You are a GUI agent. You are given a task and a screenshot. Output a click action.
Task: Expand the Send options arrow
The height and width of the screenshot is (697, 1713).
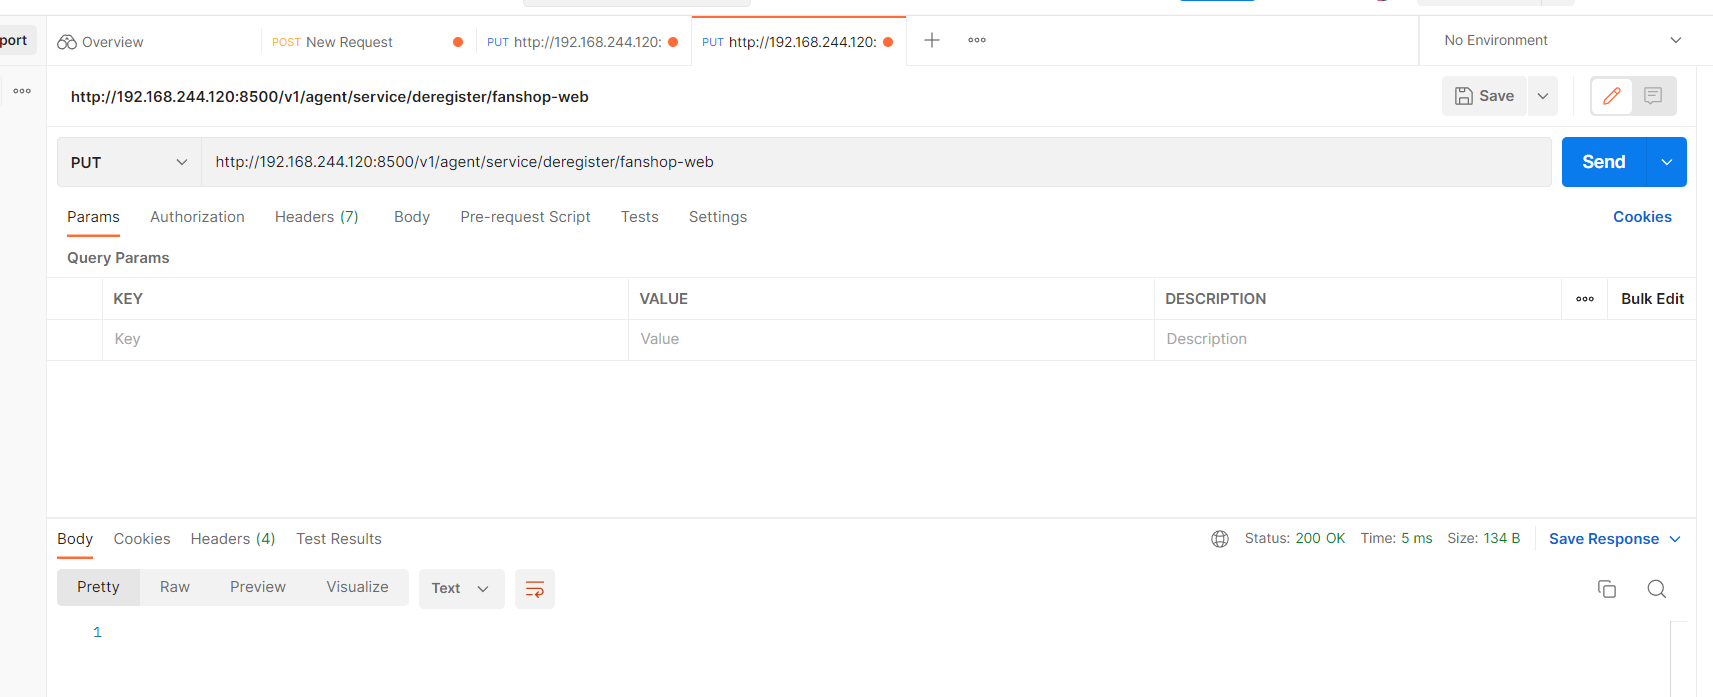point(1667,162)
